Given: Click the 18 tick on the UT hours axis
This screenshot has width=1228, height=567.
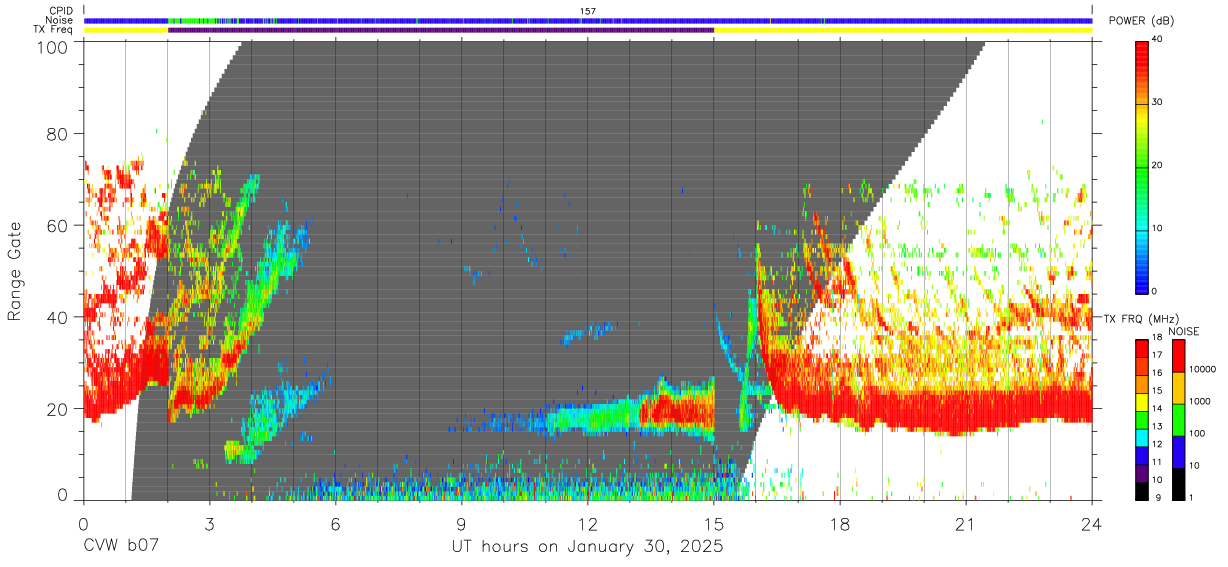Looking at the screenshot, I should (x=840, y=522).
